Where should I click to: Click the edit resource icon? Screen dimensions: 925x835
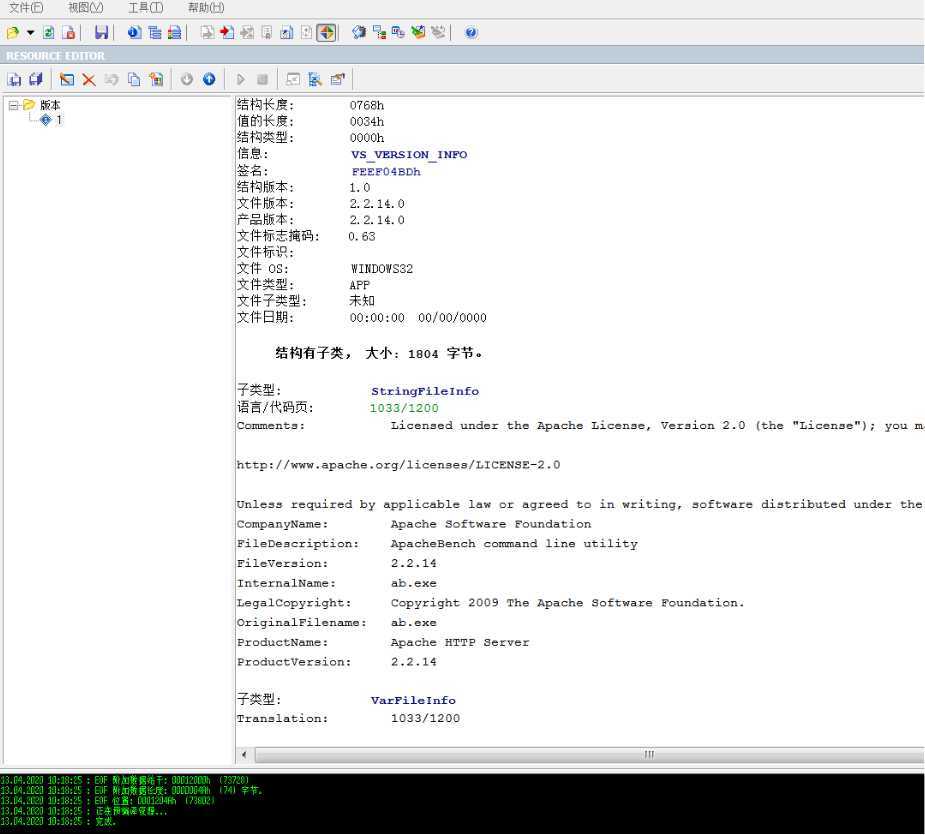tap(67, 79)
